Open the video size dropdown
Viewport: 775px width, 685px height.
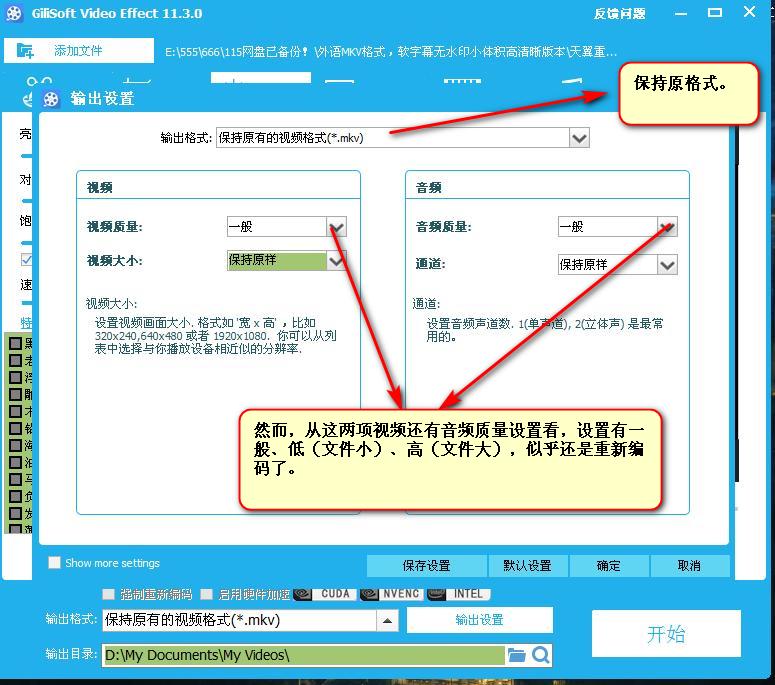(337, 260)
